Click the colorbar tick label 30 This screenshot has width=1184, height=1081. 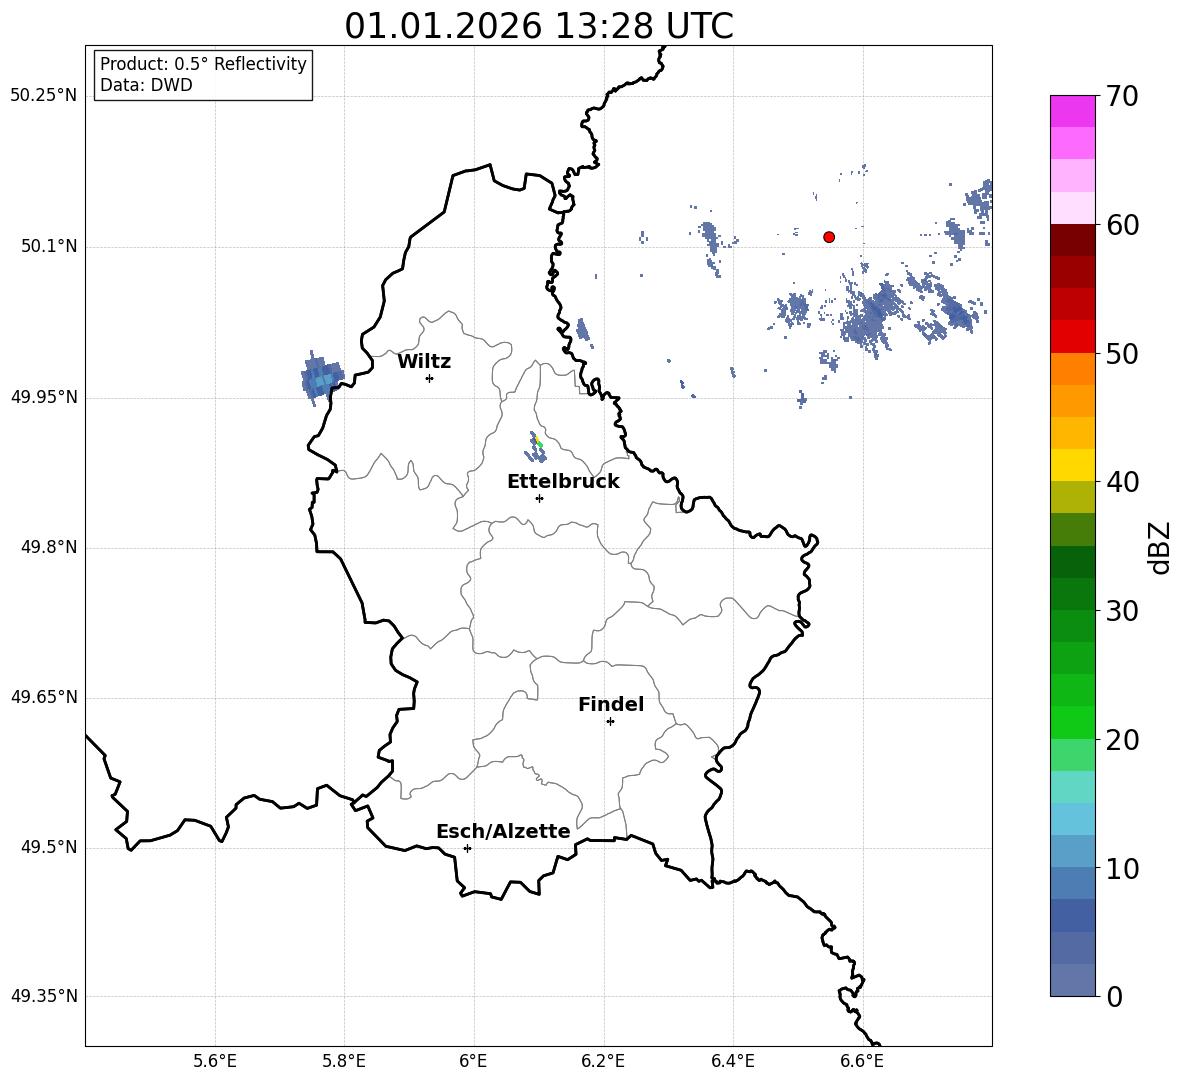[1122, 611]
